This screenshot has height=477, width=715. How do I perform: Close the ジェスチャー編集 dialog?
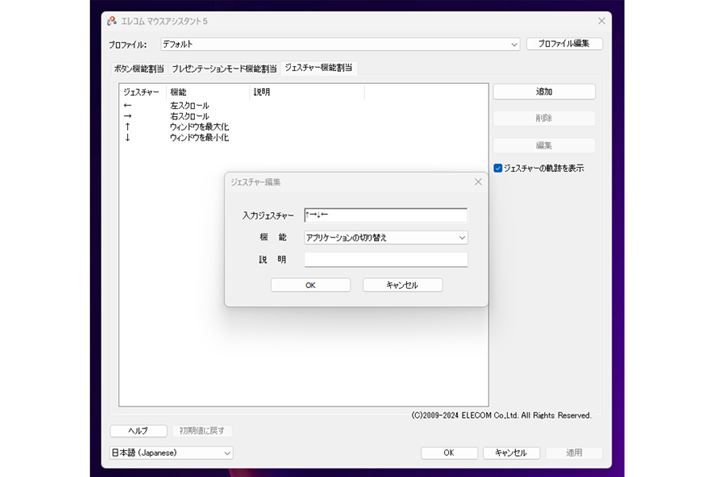(x=478, y=182)
